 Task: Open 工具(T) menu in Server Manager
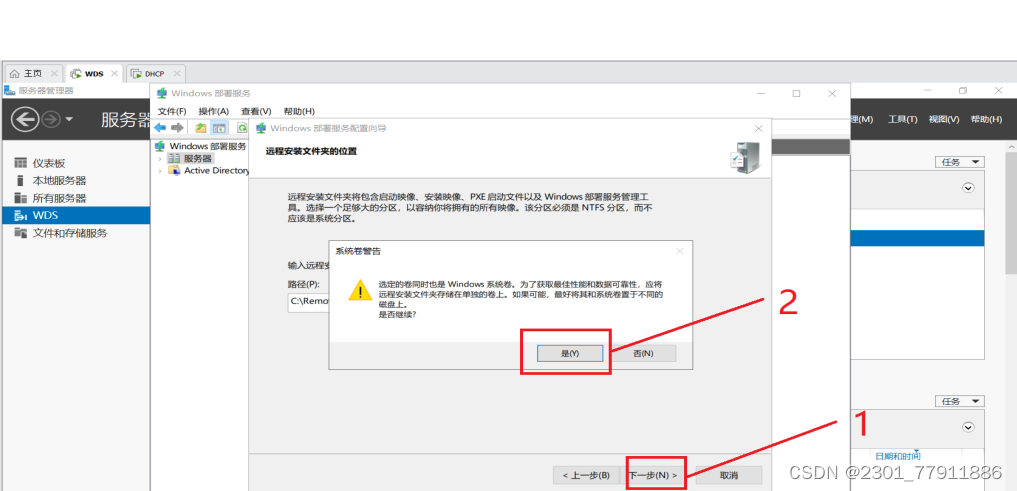point(902,119)
